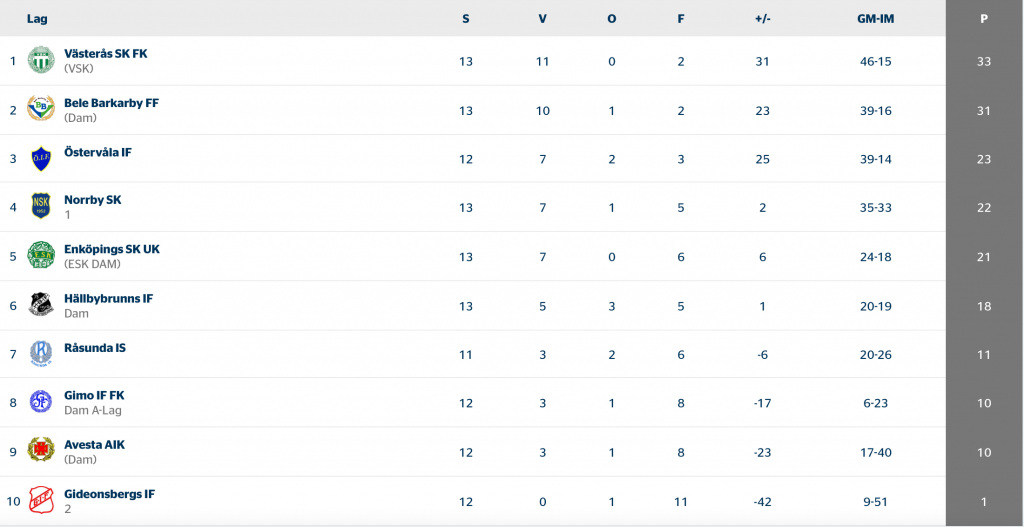The width and height of the screenshot is (1024, 527).
Task: Click the Gimo IF FK blue crest
Action: (x=41, y=402)
